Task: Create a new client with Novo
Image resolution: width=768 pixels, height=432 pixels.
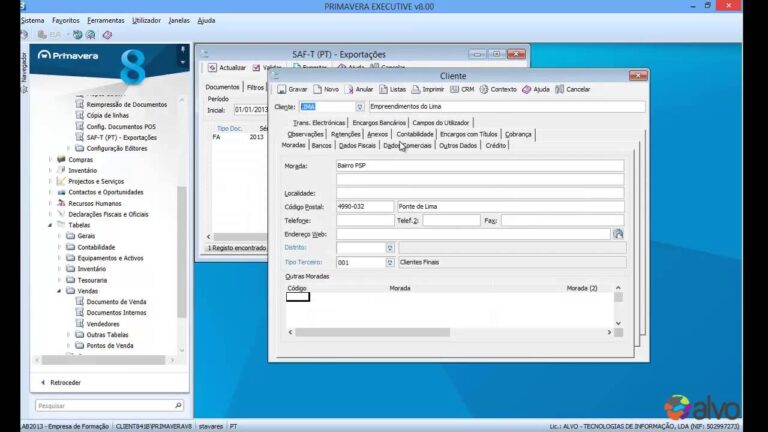Action: 326,89
